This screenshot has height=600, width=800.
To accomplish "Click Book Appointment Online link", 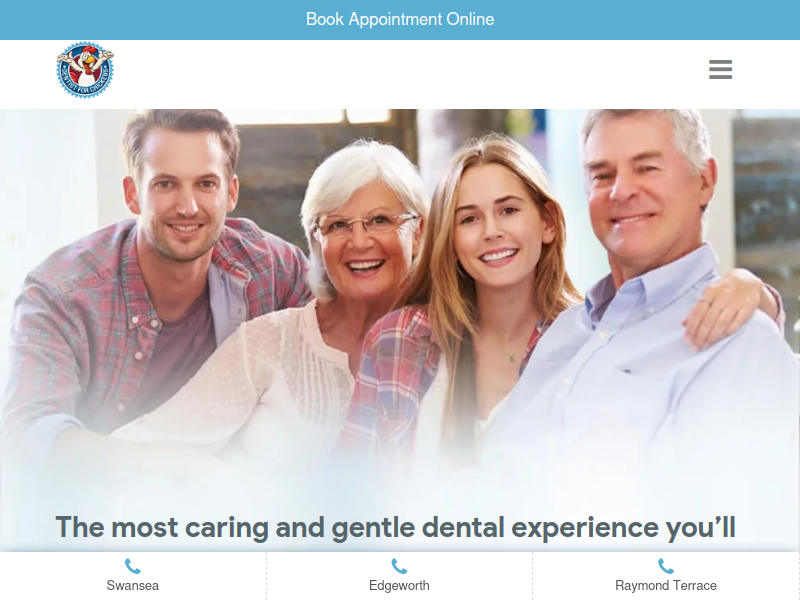I will 400,19.
